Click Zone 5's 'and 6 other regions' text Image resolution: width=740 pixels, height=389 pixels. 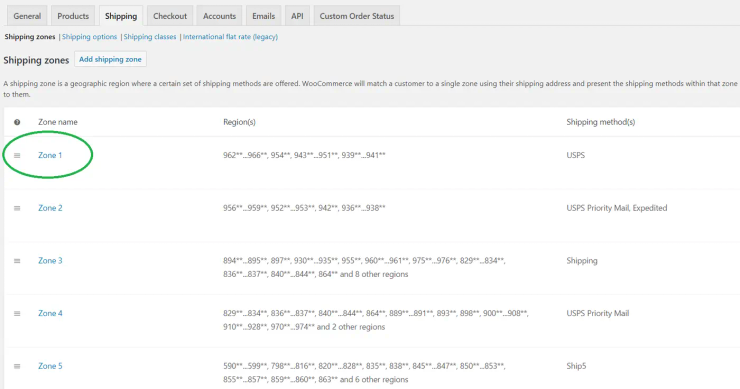(x=374, y=380)
